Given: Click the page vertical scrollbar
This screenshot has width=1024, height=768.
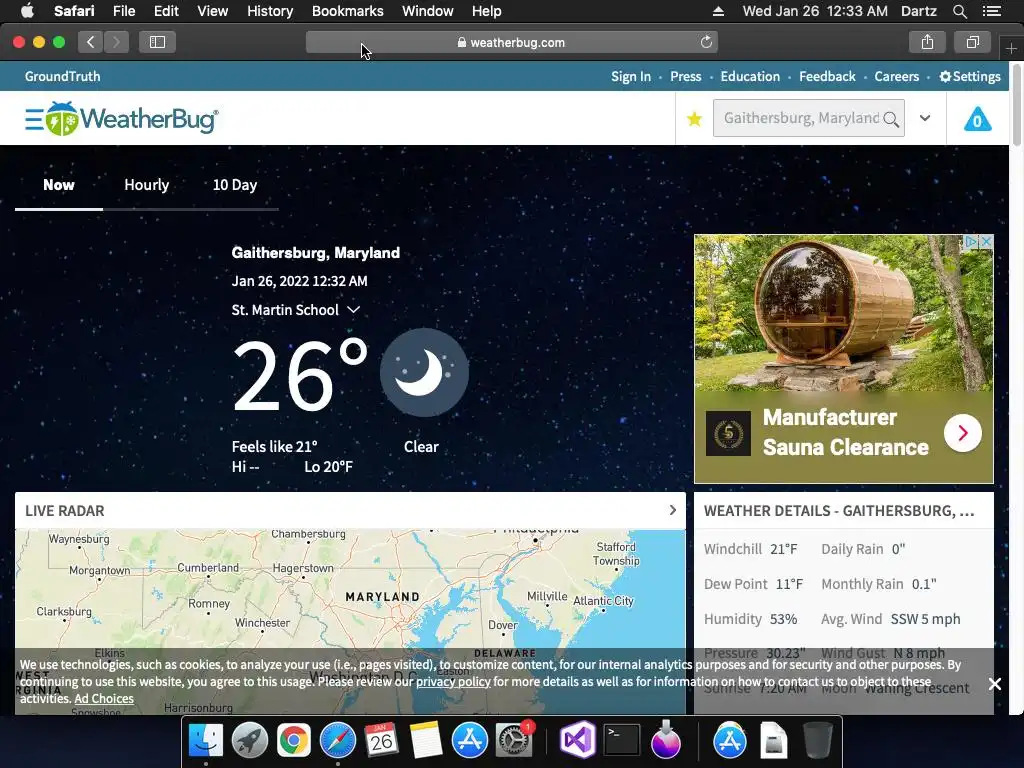Looking at the screenshot, I should (1016, 104).
